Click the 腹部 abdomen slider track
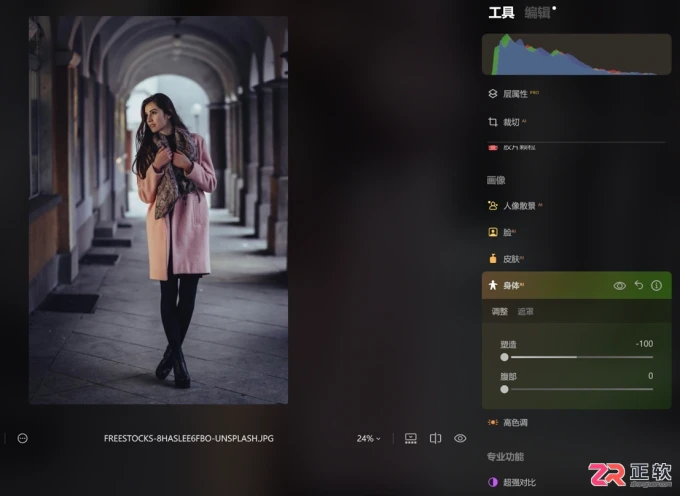 click(578, 389)
